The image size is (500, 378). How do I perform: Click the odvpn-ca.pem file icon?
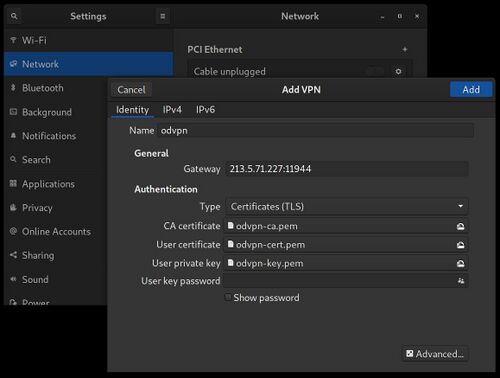click(x=230, y=226)
